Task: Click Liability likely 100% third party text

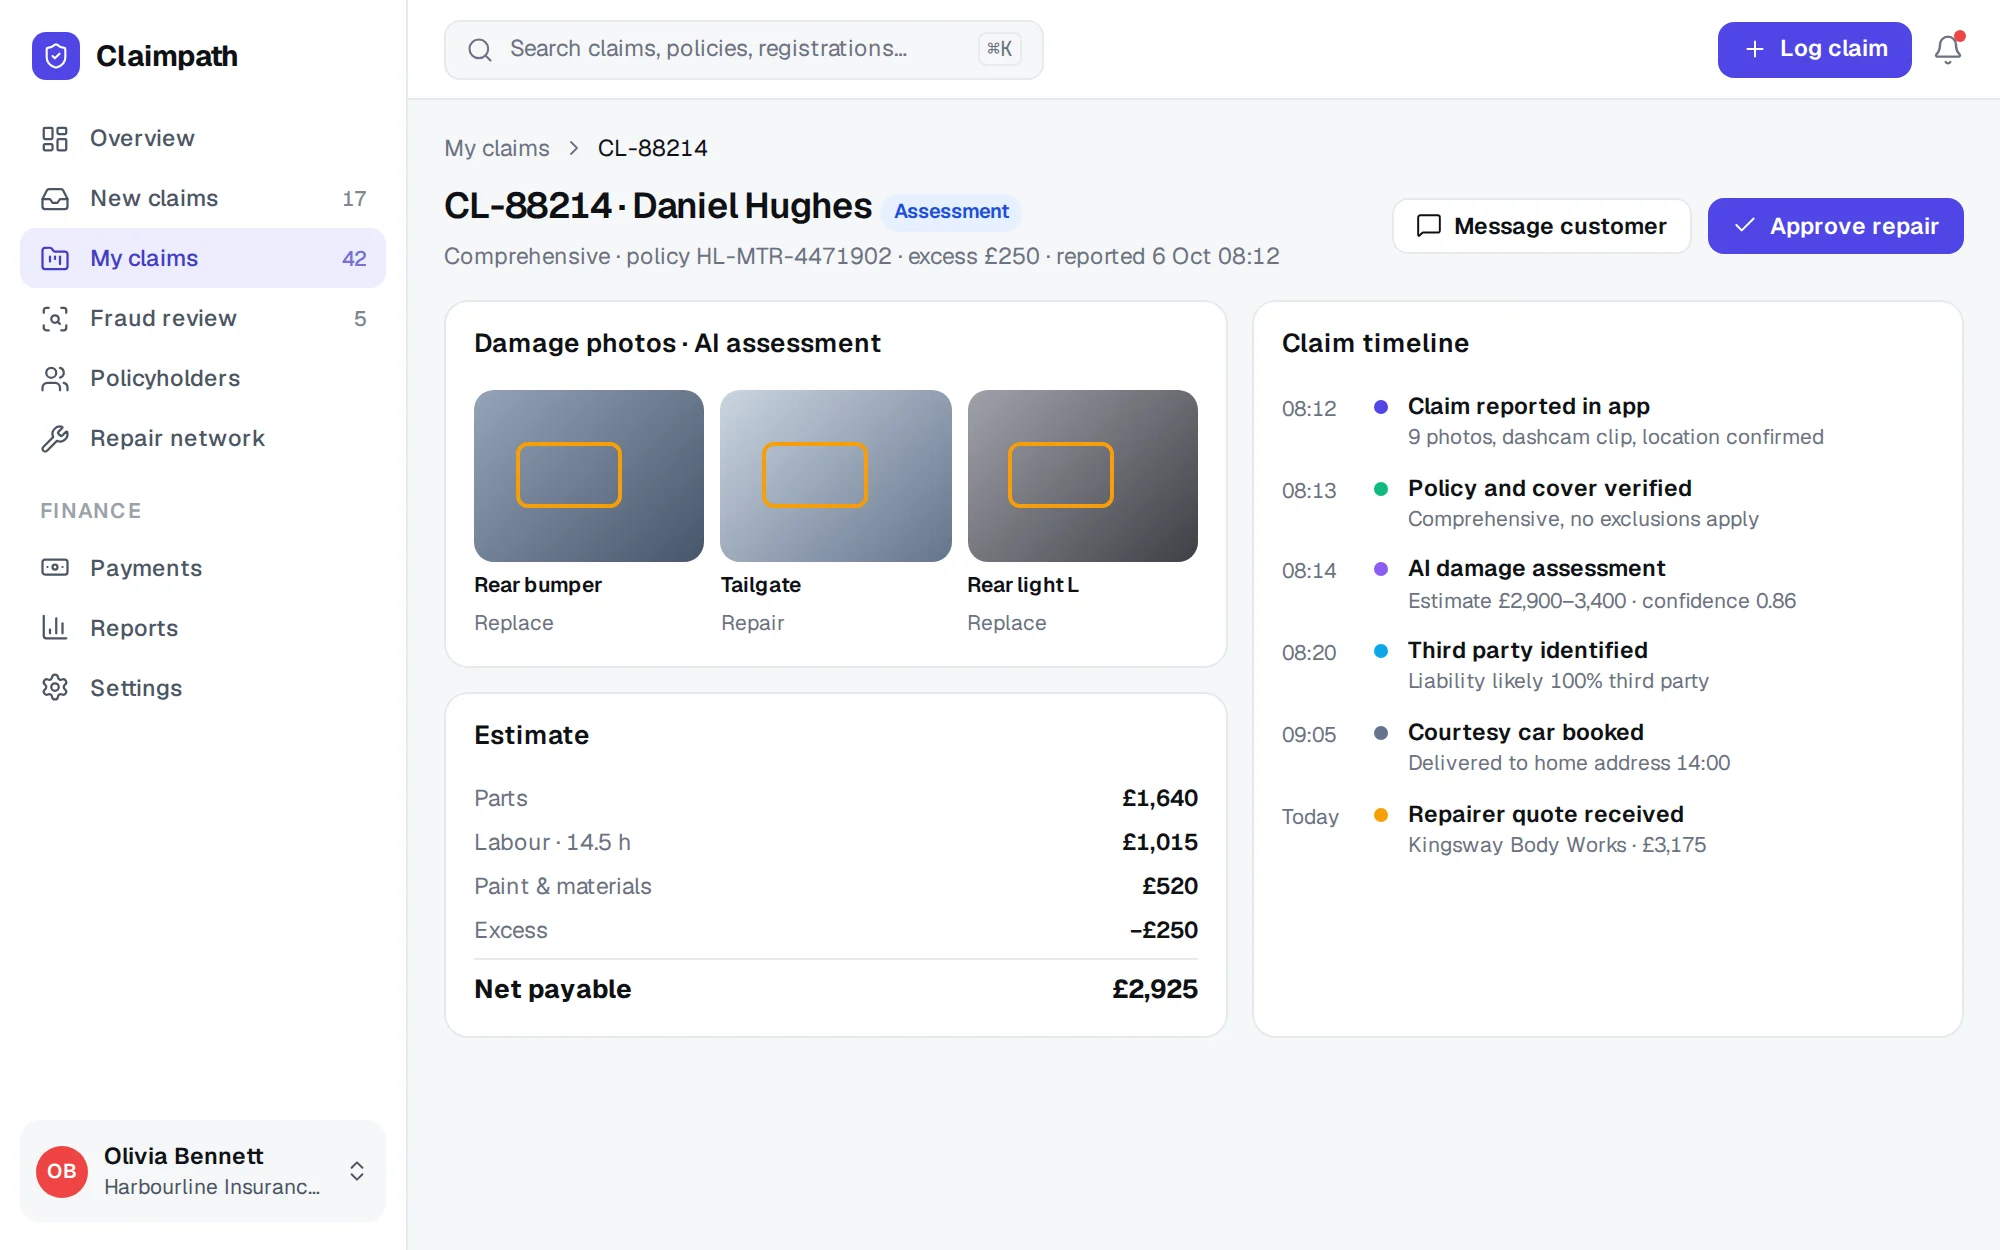Action: click(1558, 681)
